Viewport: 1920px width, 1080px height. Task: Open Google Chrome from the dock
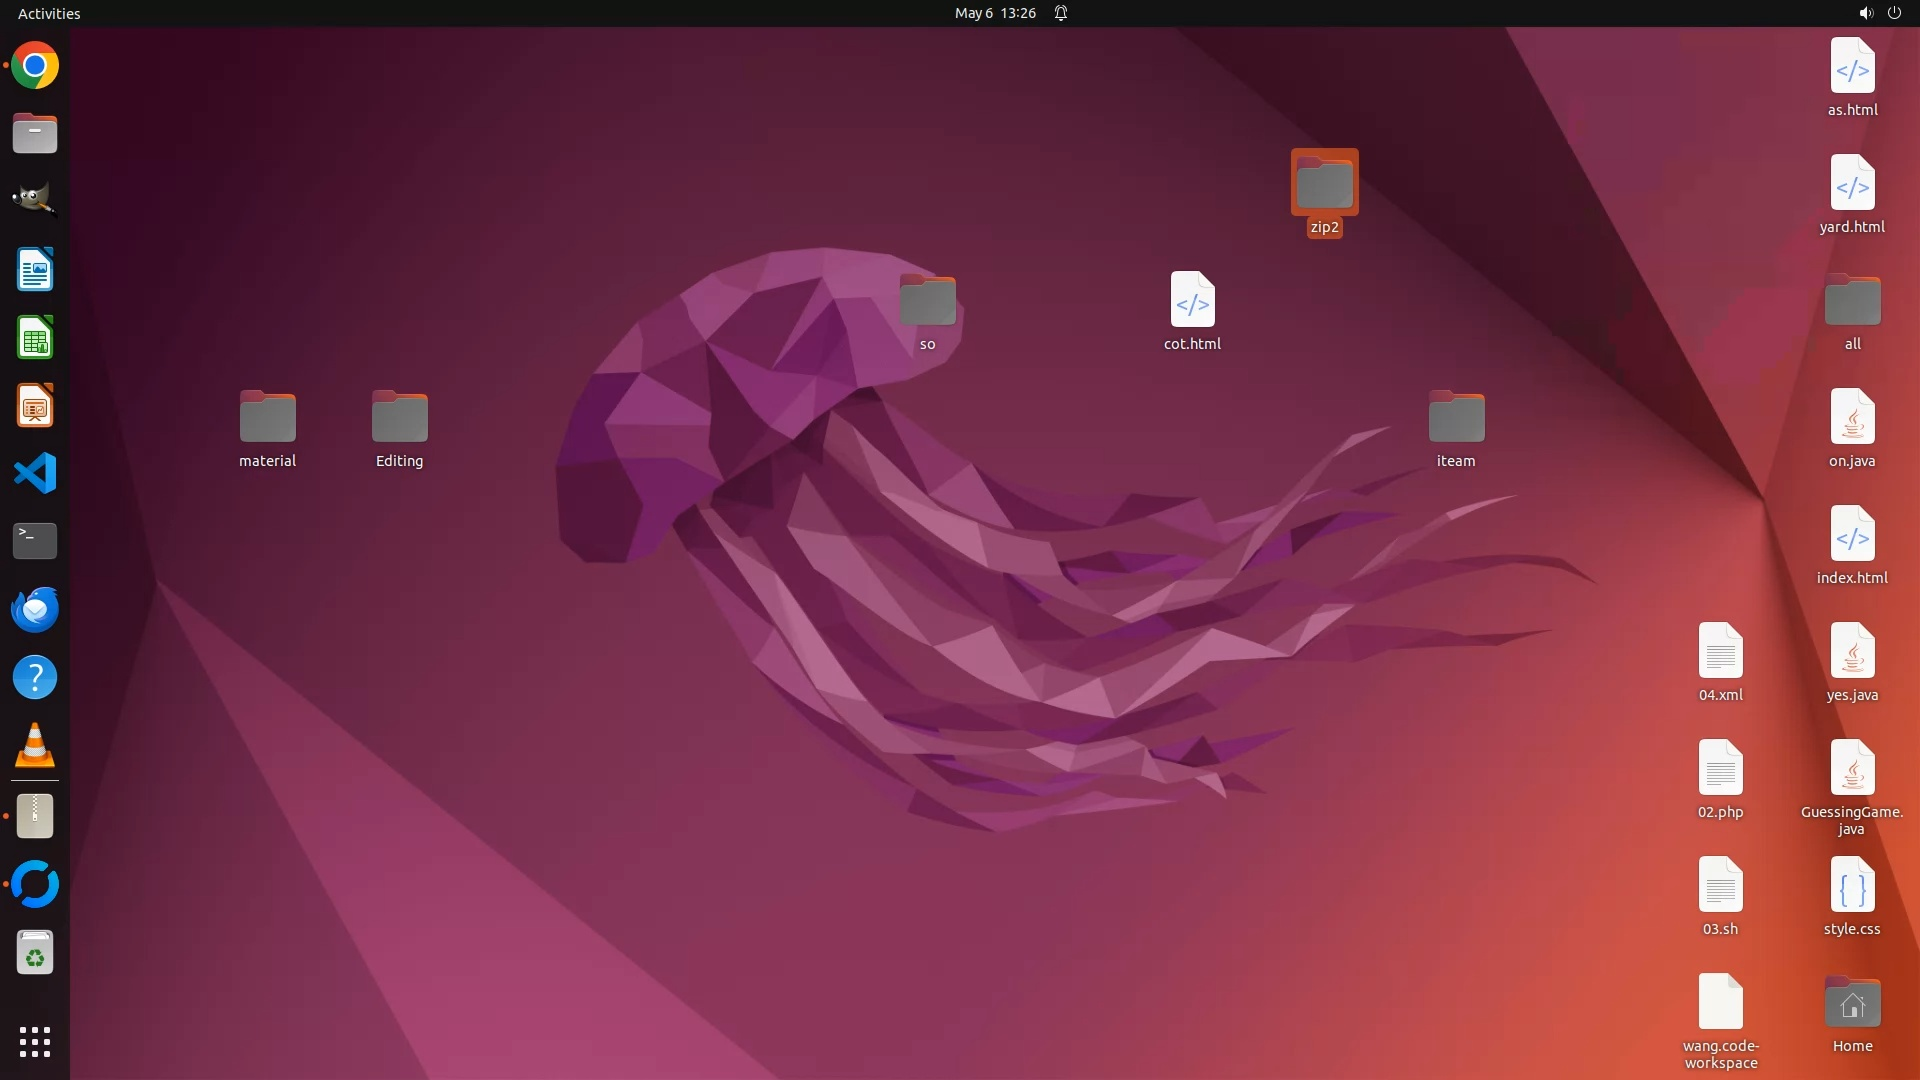(35, 66)
